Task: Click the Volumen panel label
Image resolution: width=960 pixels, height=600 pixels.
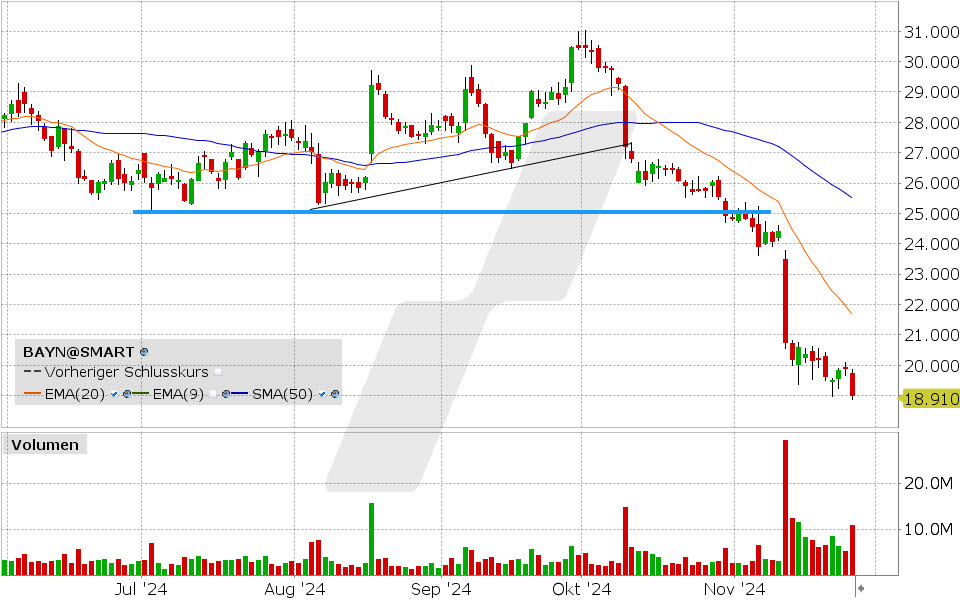Action: [45, 445]
